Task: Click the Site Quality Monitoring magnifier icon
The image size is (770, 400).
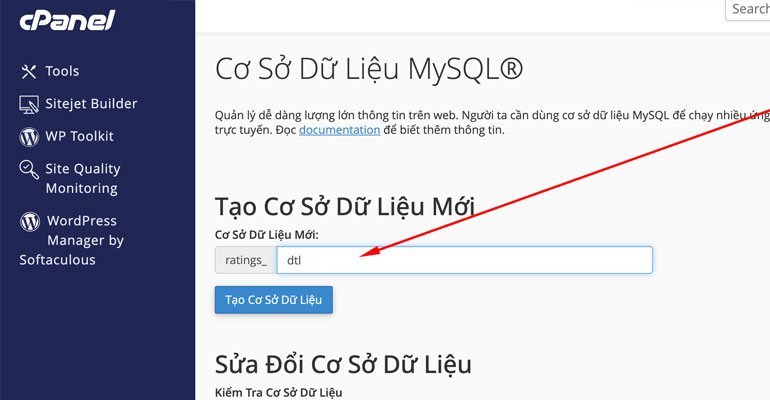Action: pos(29,169)
